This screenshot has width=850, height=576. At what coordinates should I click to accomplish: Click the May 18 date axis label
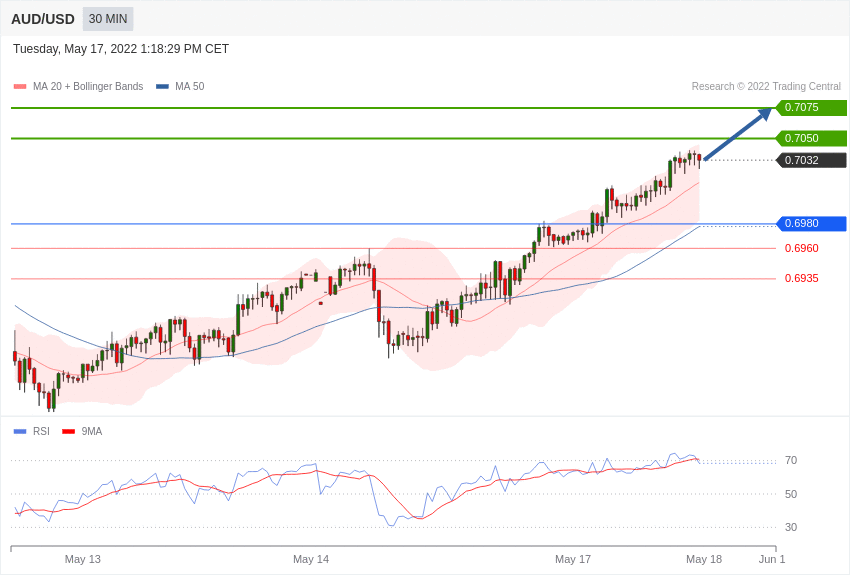pos(704,559)
